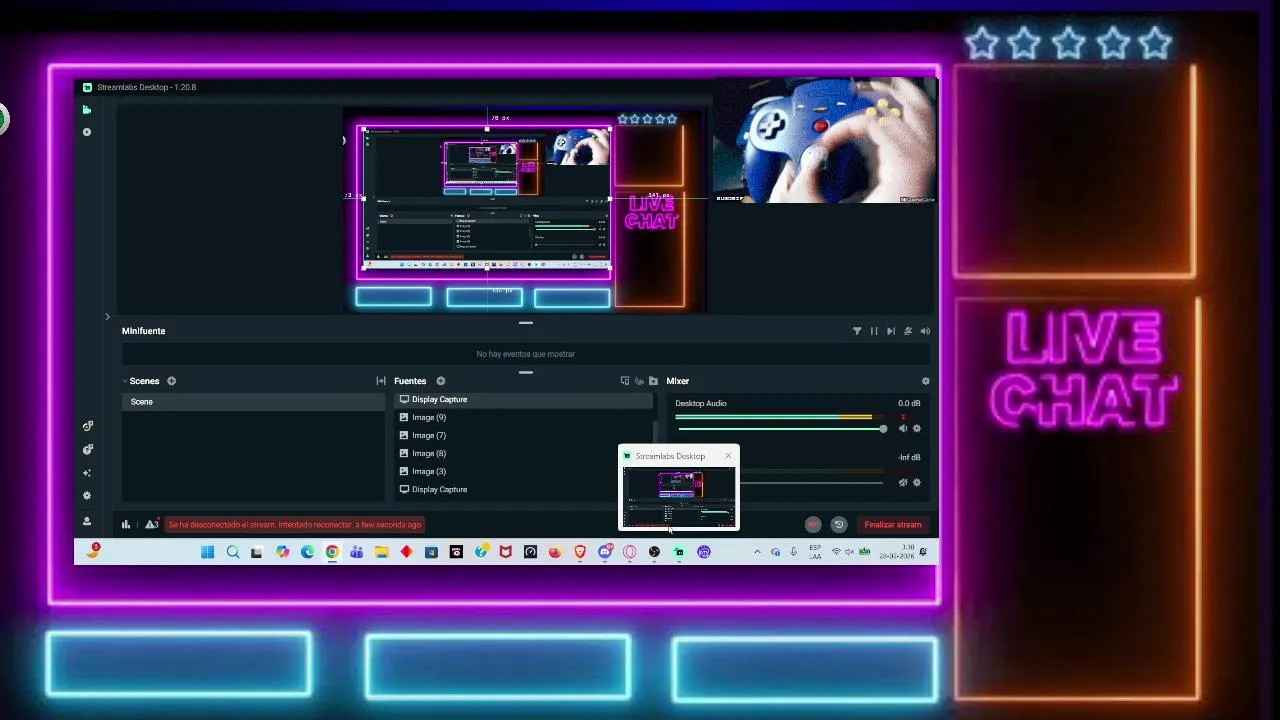Open Task View in the taskbar
The width and height of the screenshot is (1280, 720).
point(257,552)
